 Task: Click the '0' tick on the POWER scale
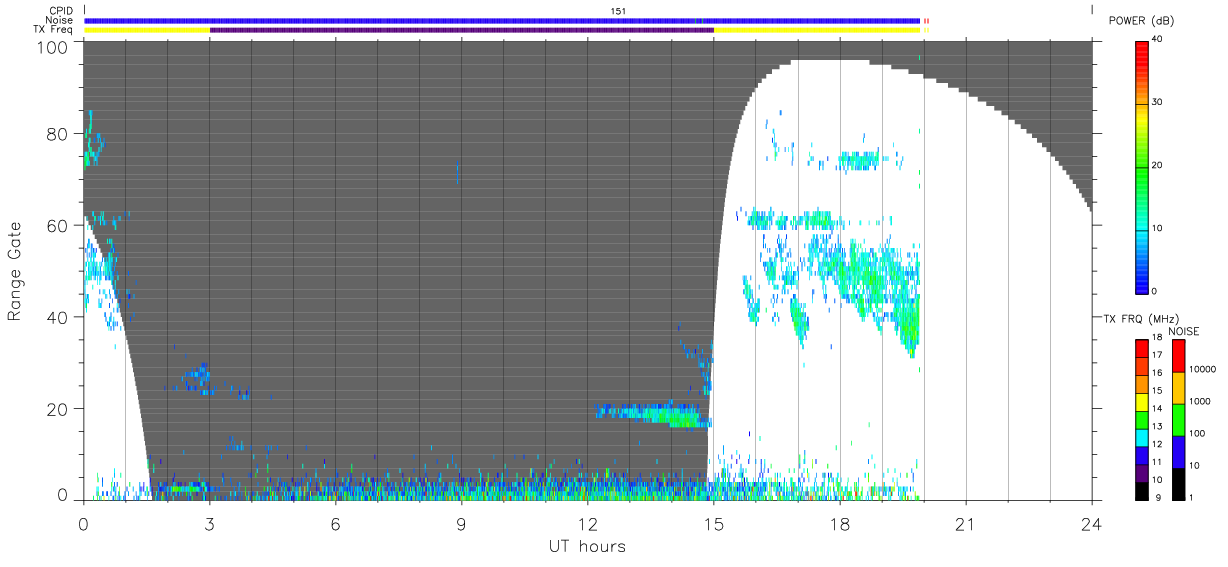1156,291
